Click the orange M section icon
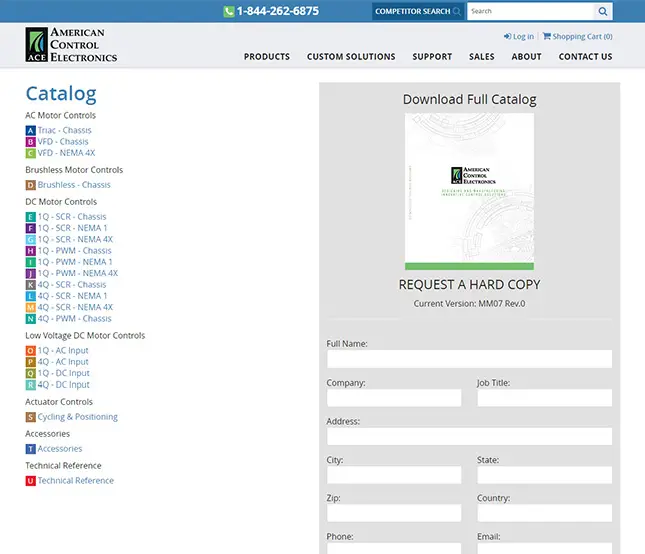 pos(30,307)
